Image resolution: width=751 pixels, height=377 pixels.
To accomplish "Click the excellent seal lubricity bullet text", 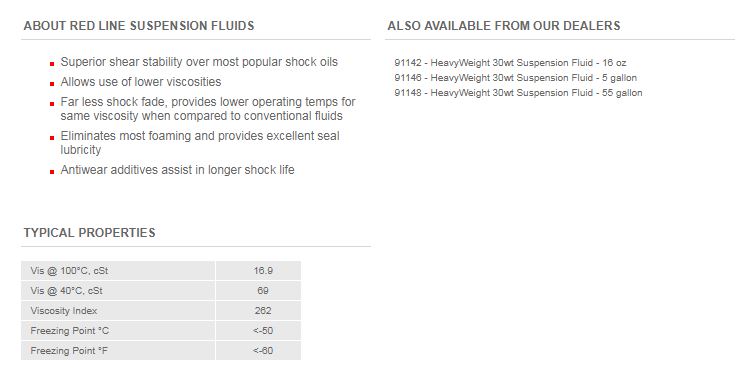I will [x=200, y=143].
